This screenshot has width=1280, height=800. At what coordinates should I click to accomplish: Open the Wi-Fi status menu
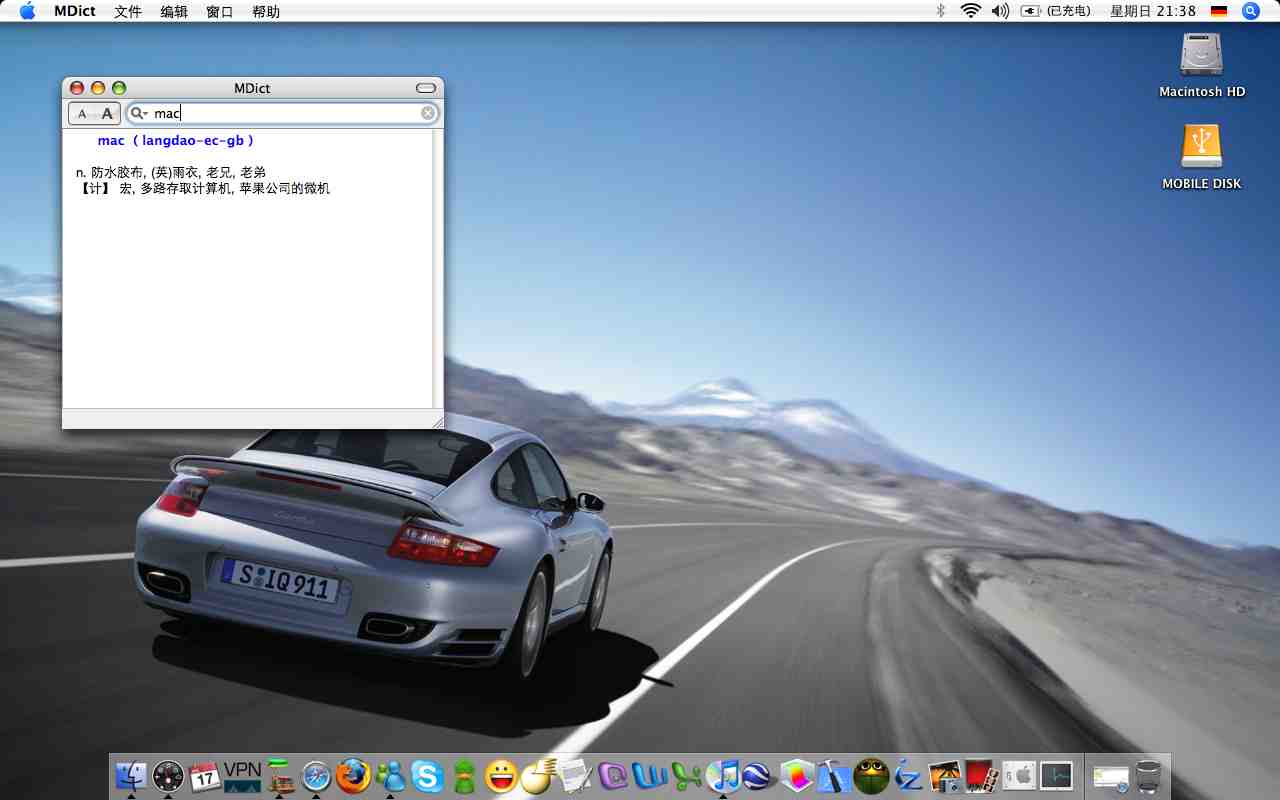point(969,11)
